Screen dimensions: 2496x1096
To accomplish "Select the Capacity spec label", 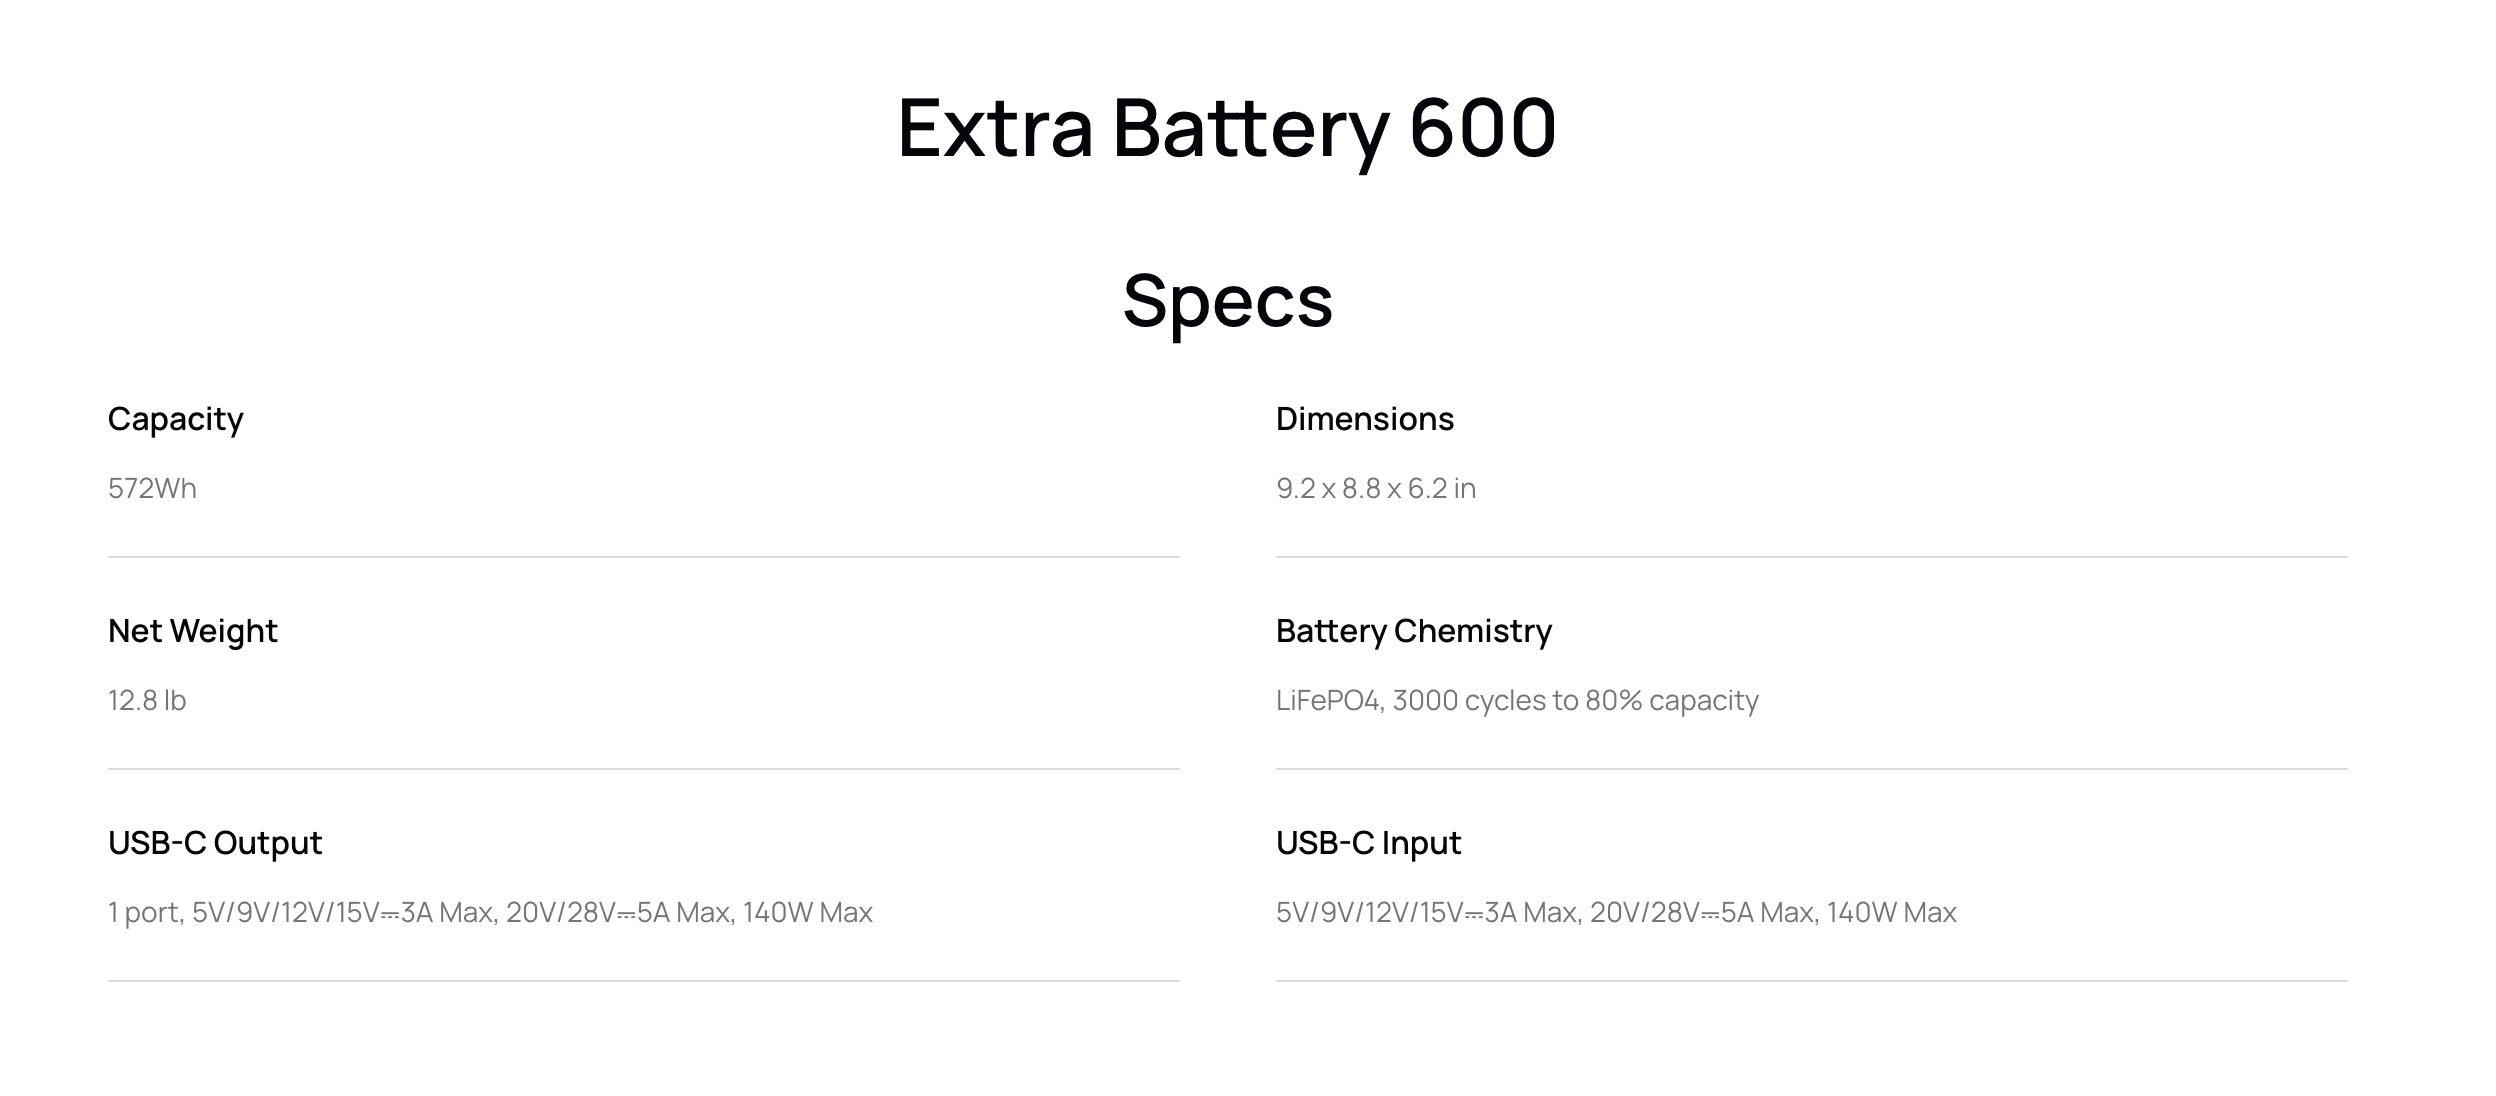I will [176, 419].
